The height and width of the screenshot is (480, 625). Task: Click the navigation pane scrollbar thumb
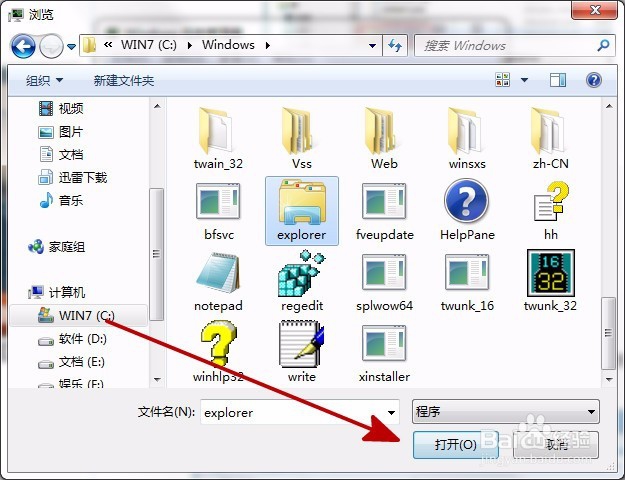point(156,254)
